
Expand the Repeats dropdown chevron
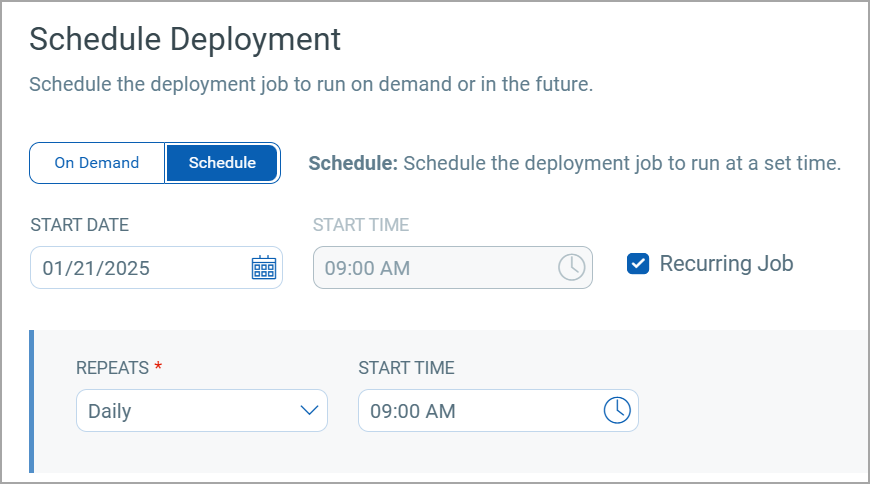pyautogui.click(x=309, y=410)
